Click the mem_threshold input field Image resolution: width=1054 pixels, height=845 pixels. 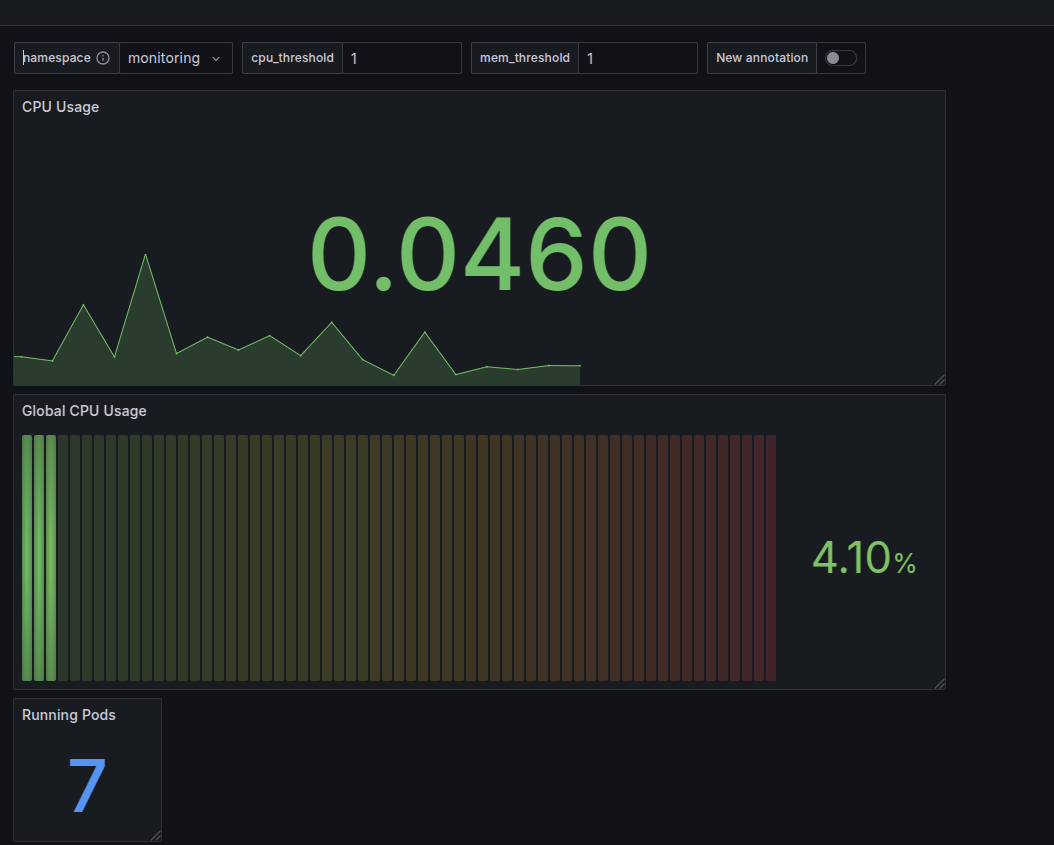[x=637, y=58]
